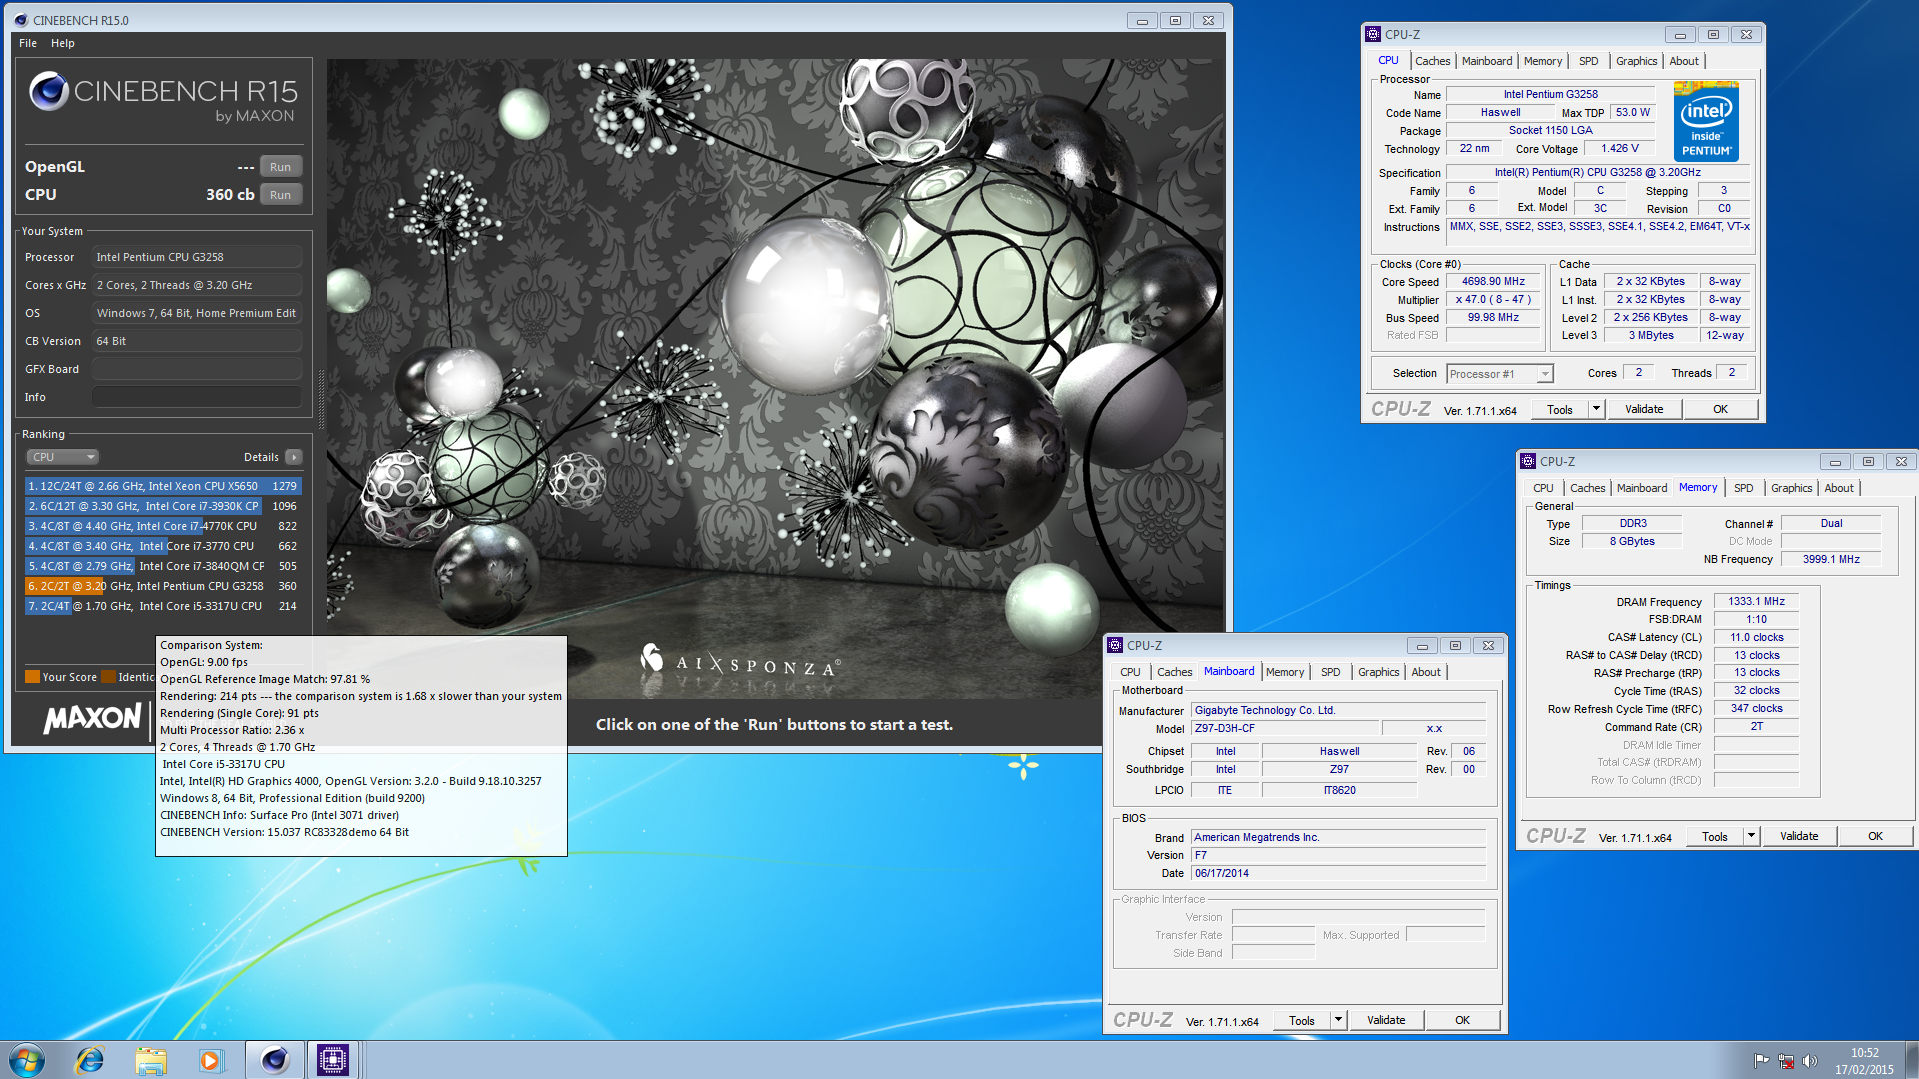Click Show Desktop strip on taskbar

coord(1912,1060)
